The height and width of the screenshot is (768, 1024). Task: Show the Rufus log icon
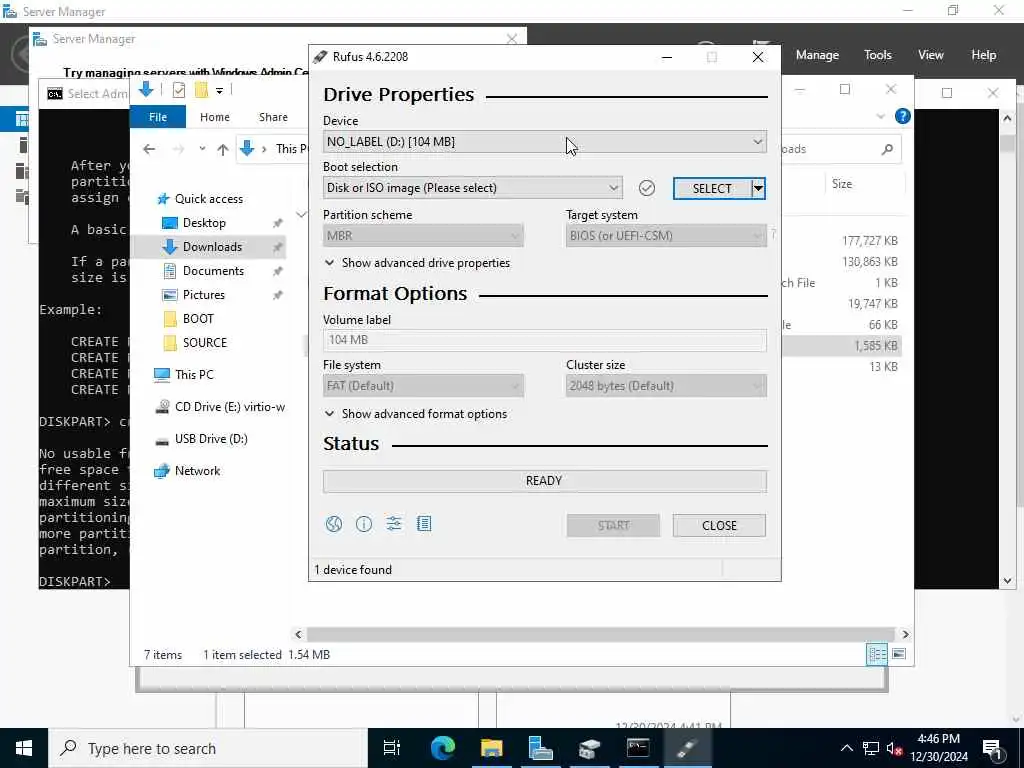424,524
